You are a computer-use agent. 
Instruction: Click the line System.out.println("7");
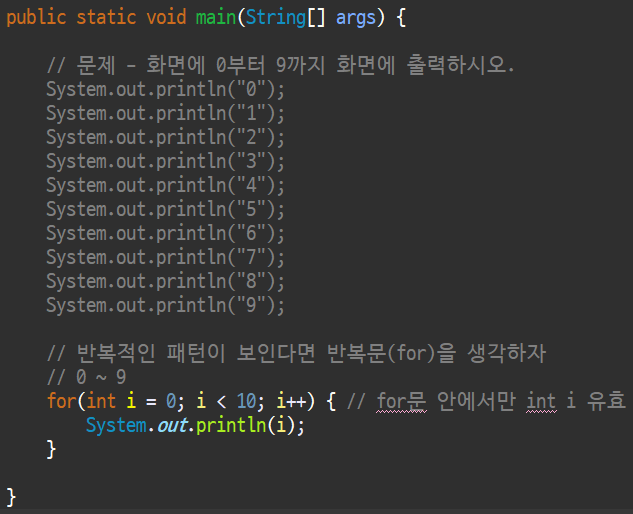(166, 258)
